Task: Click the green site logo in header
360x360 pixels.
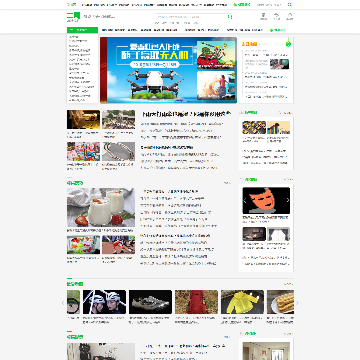Action: tap(73, 16)
